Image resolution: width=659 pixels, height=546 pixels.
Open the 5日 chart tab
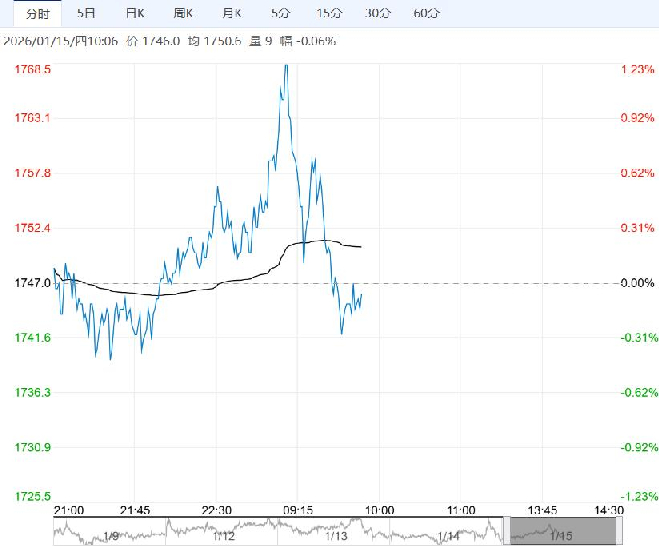point(87,13)
